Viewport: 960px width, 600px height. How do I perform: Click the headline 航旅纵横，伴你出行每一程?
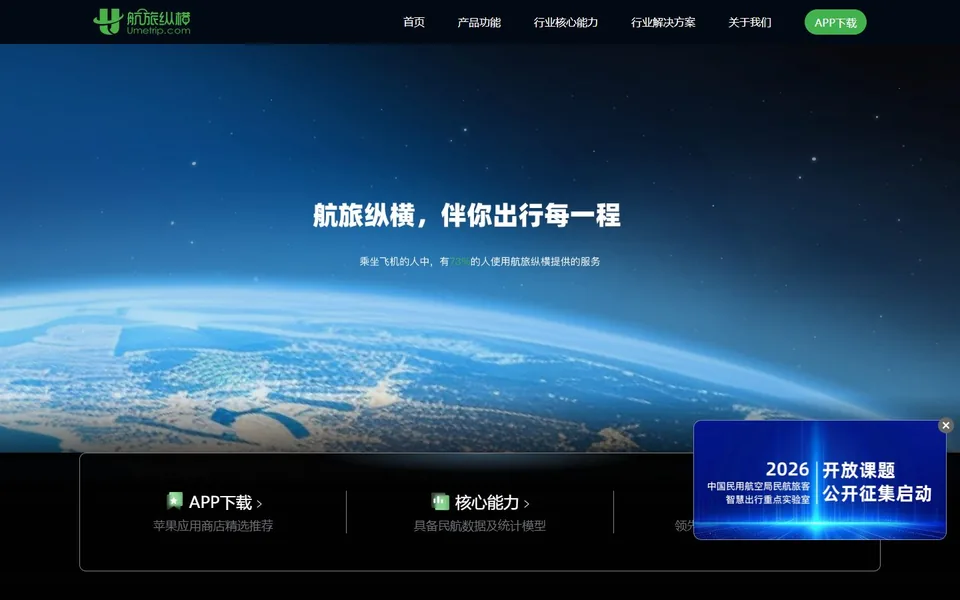click(x=467, y=215)
